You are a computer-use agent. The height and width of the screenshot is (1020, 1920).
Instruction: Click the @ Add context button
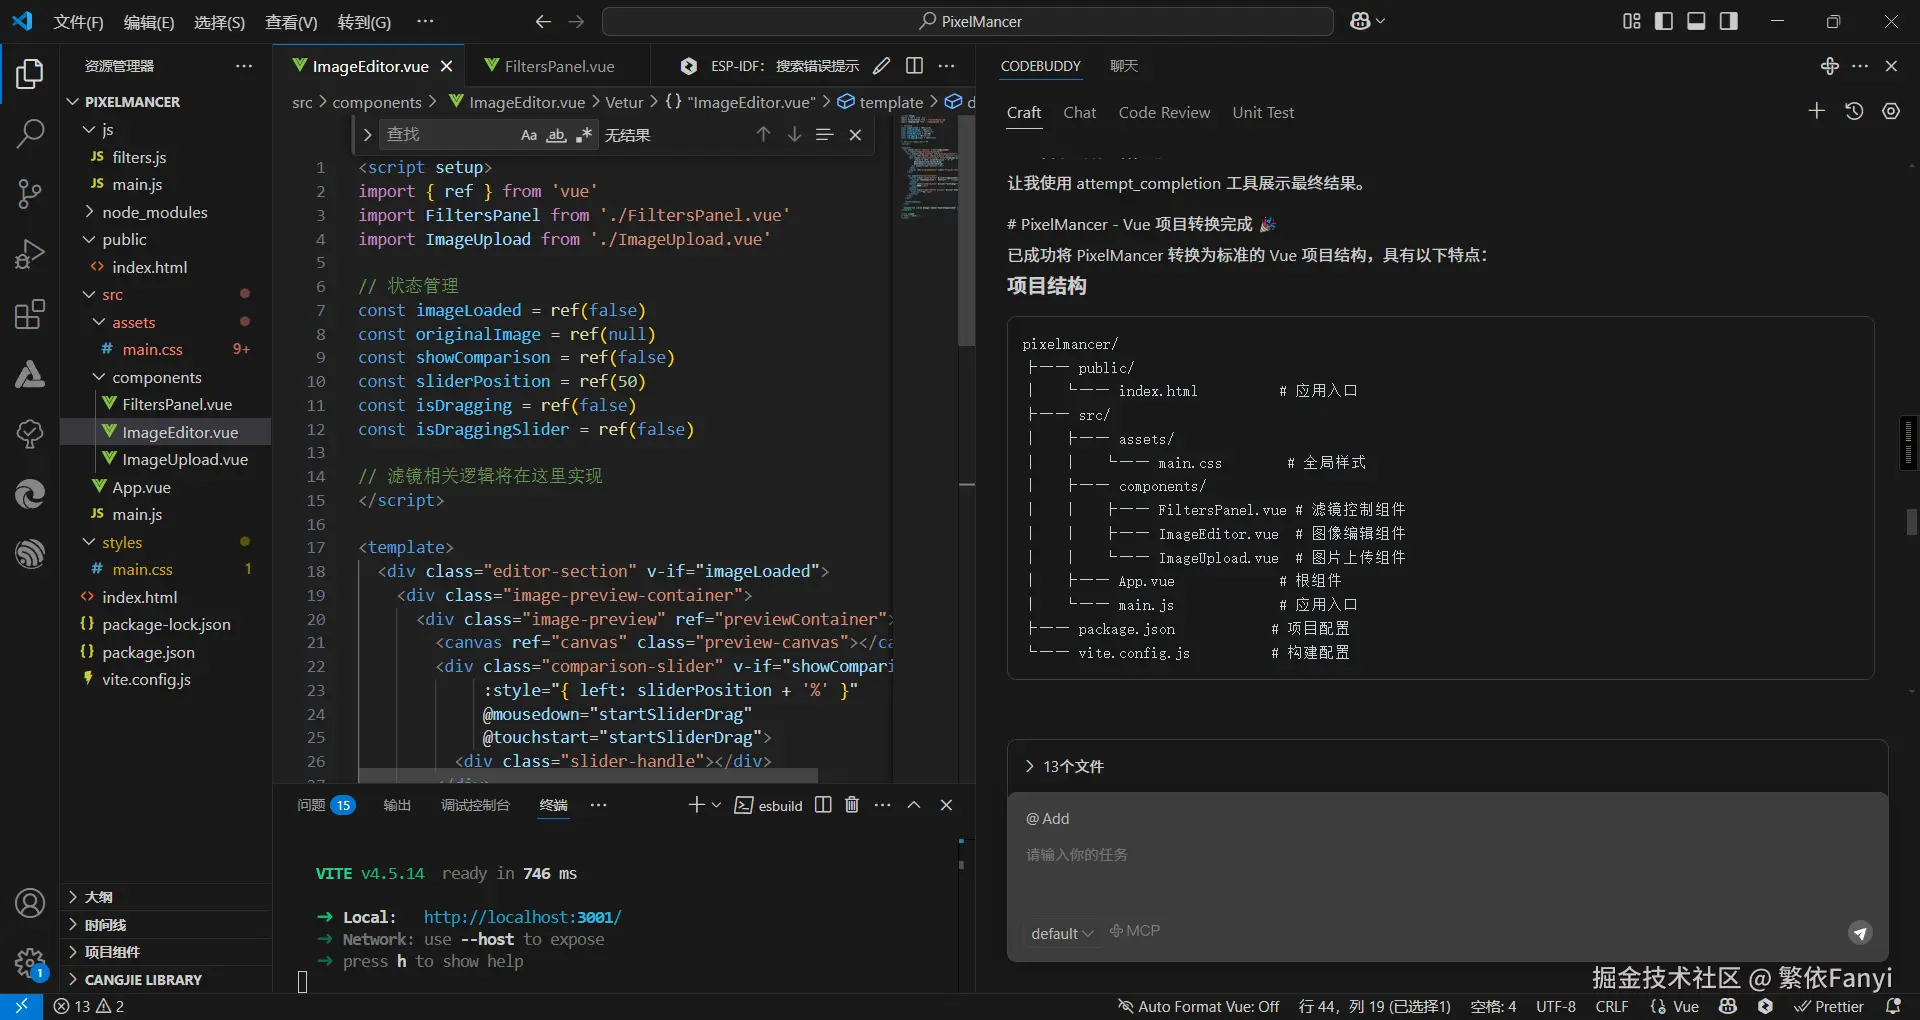click(1047, 818)
